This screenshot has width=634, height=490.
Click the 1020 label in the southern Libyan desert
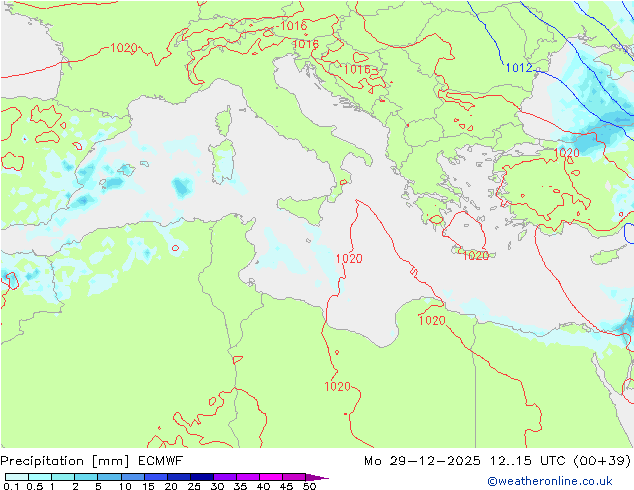click(x=338, y=387)
